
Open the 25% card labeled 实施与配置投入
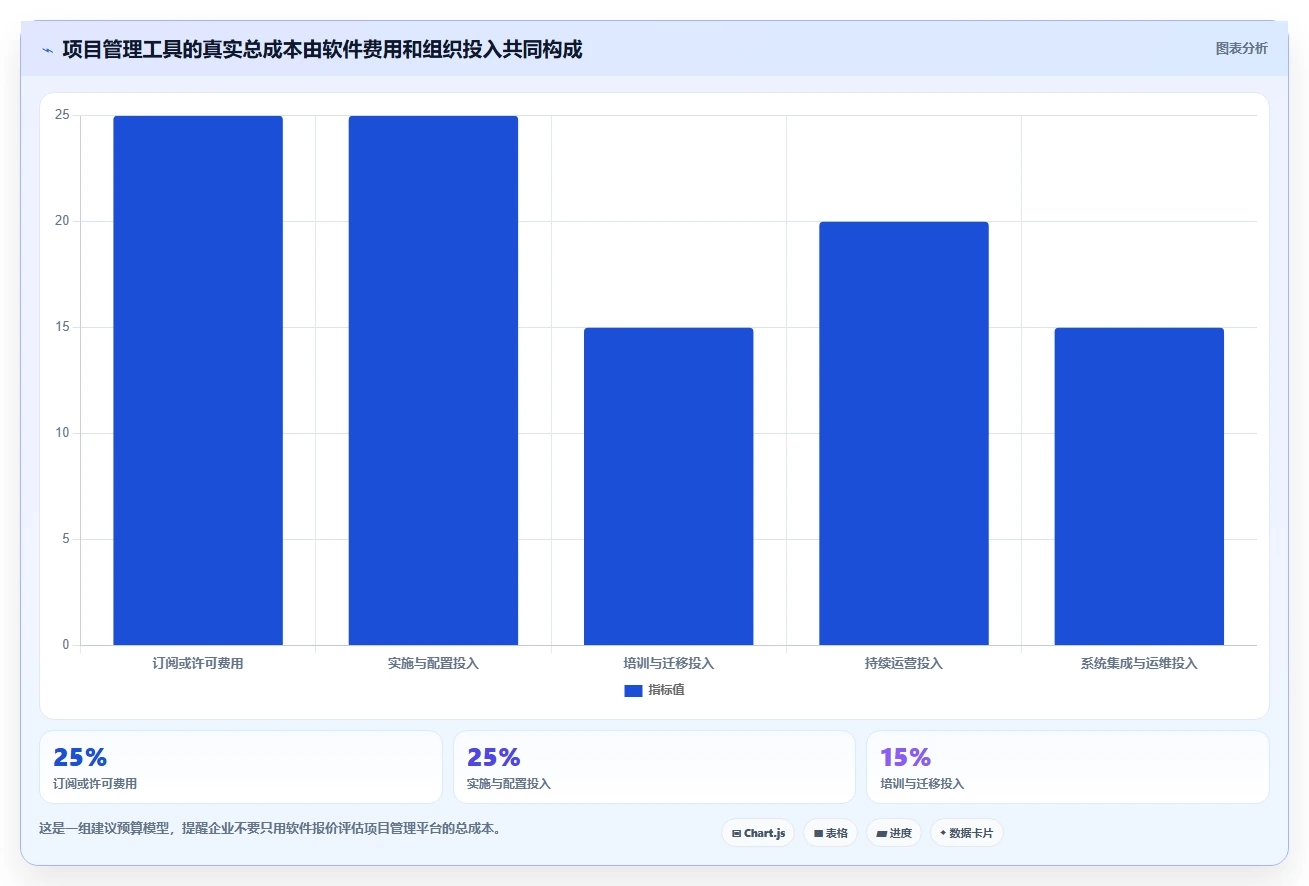click(x=654, y=767)
